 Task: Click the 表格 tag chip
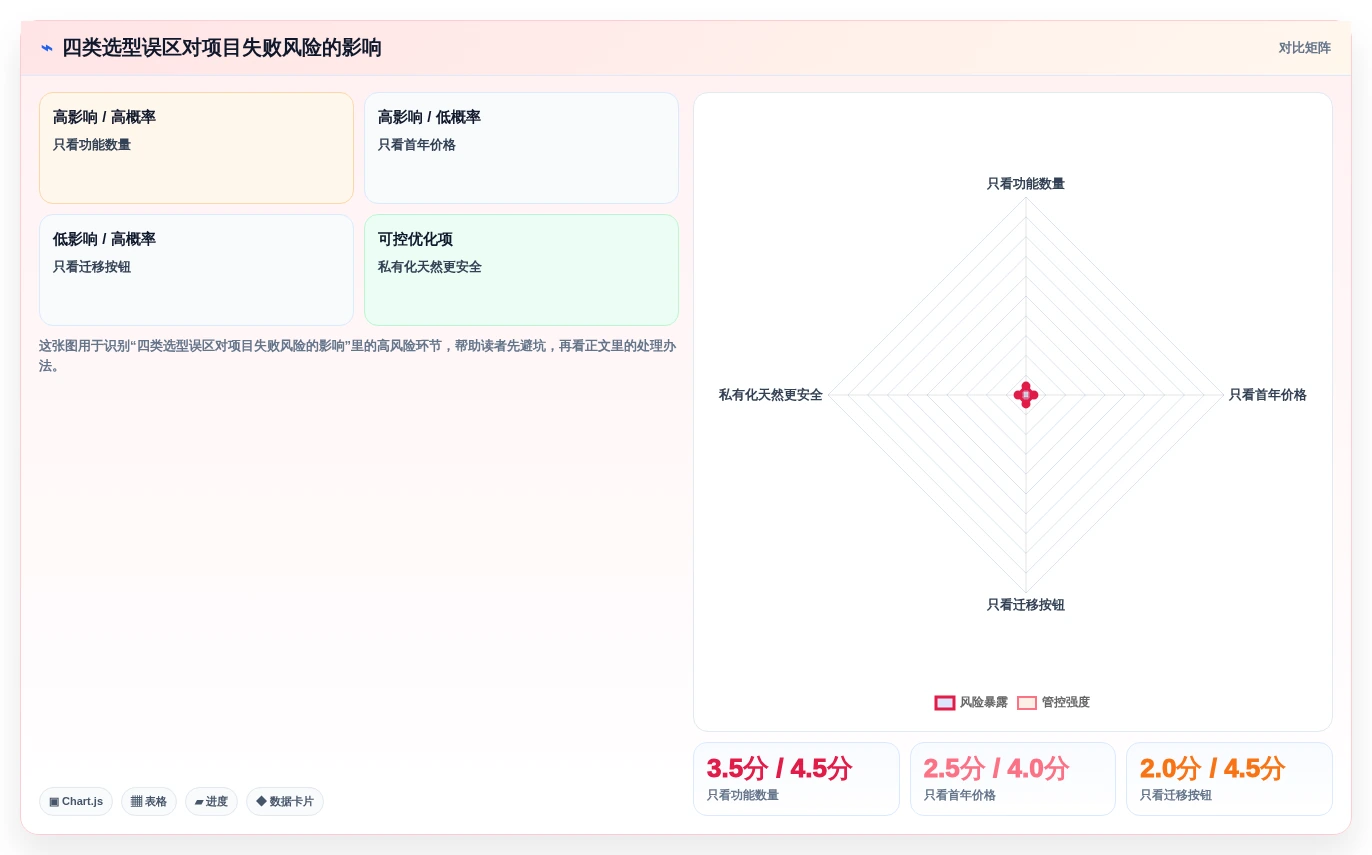click(149, 802)
